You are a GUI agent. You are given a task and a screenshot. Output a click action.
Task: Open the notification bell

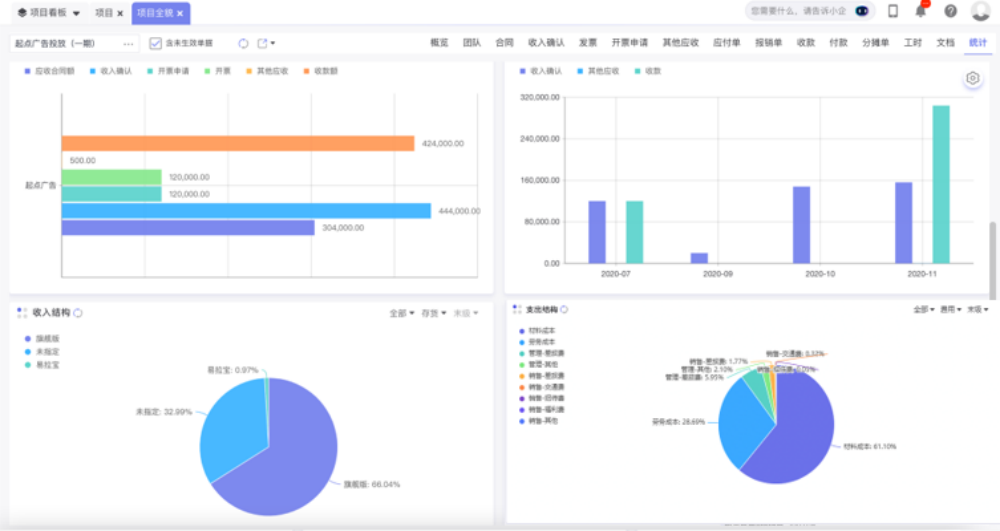(x=921, y=11)
